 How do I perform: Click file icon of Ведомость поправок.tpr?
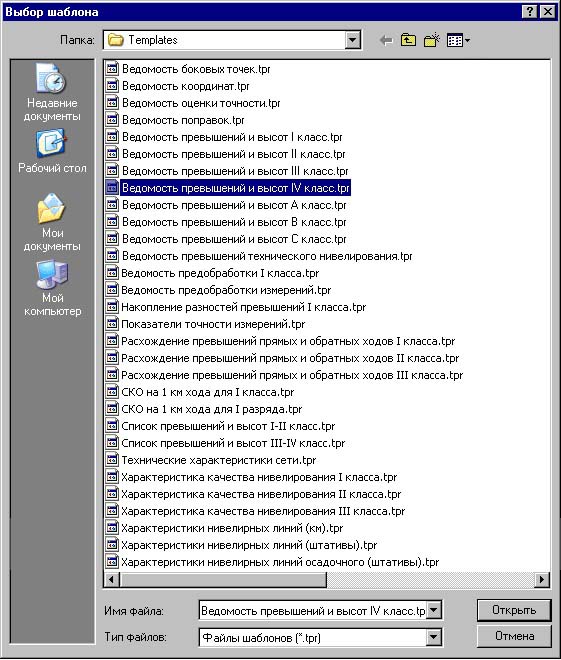(x=112, y=120)
